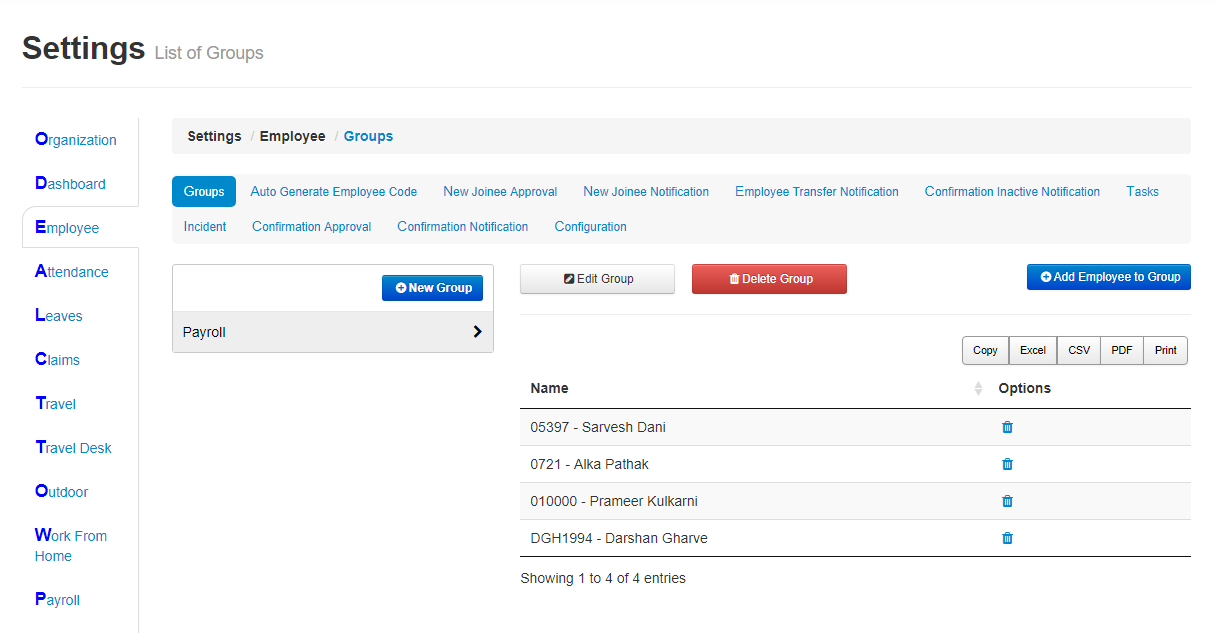Open the Configuration tab
This screenshot has height=633, width=1219.
click(590, 227)
